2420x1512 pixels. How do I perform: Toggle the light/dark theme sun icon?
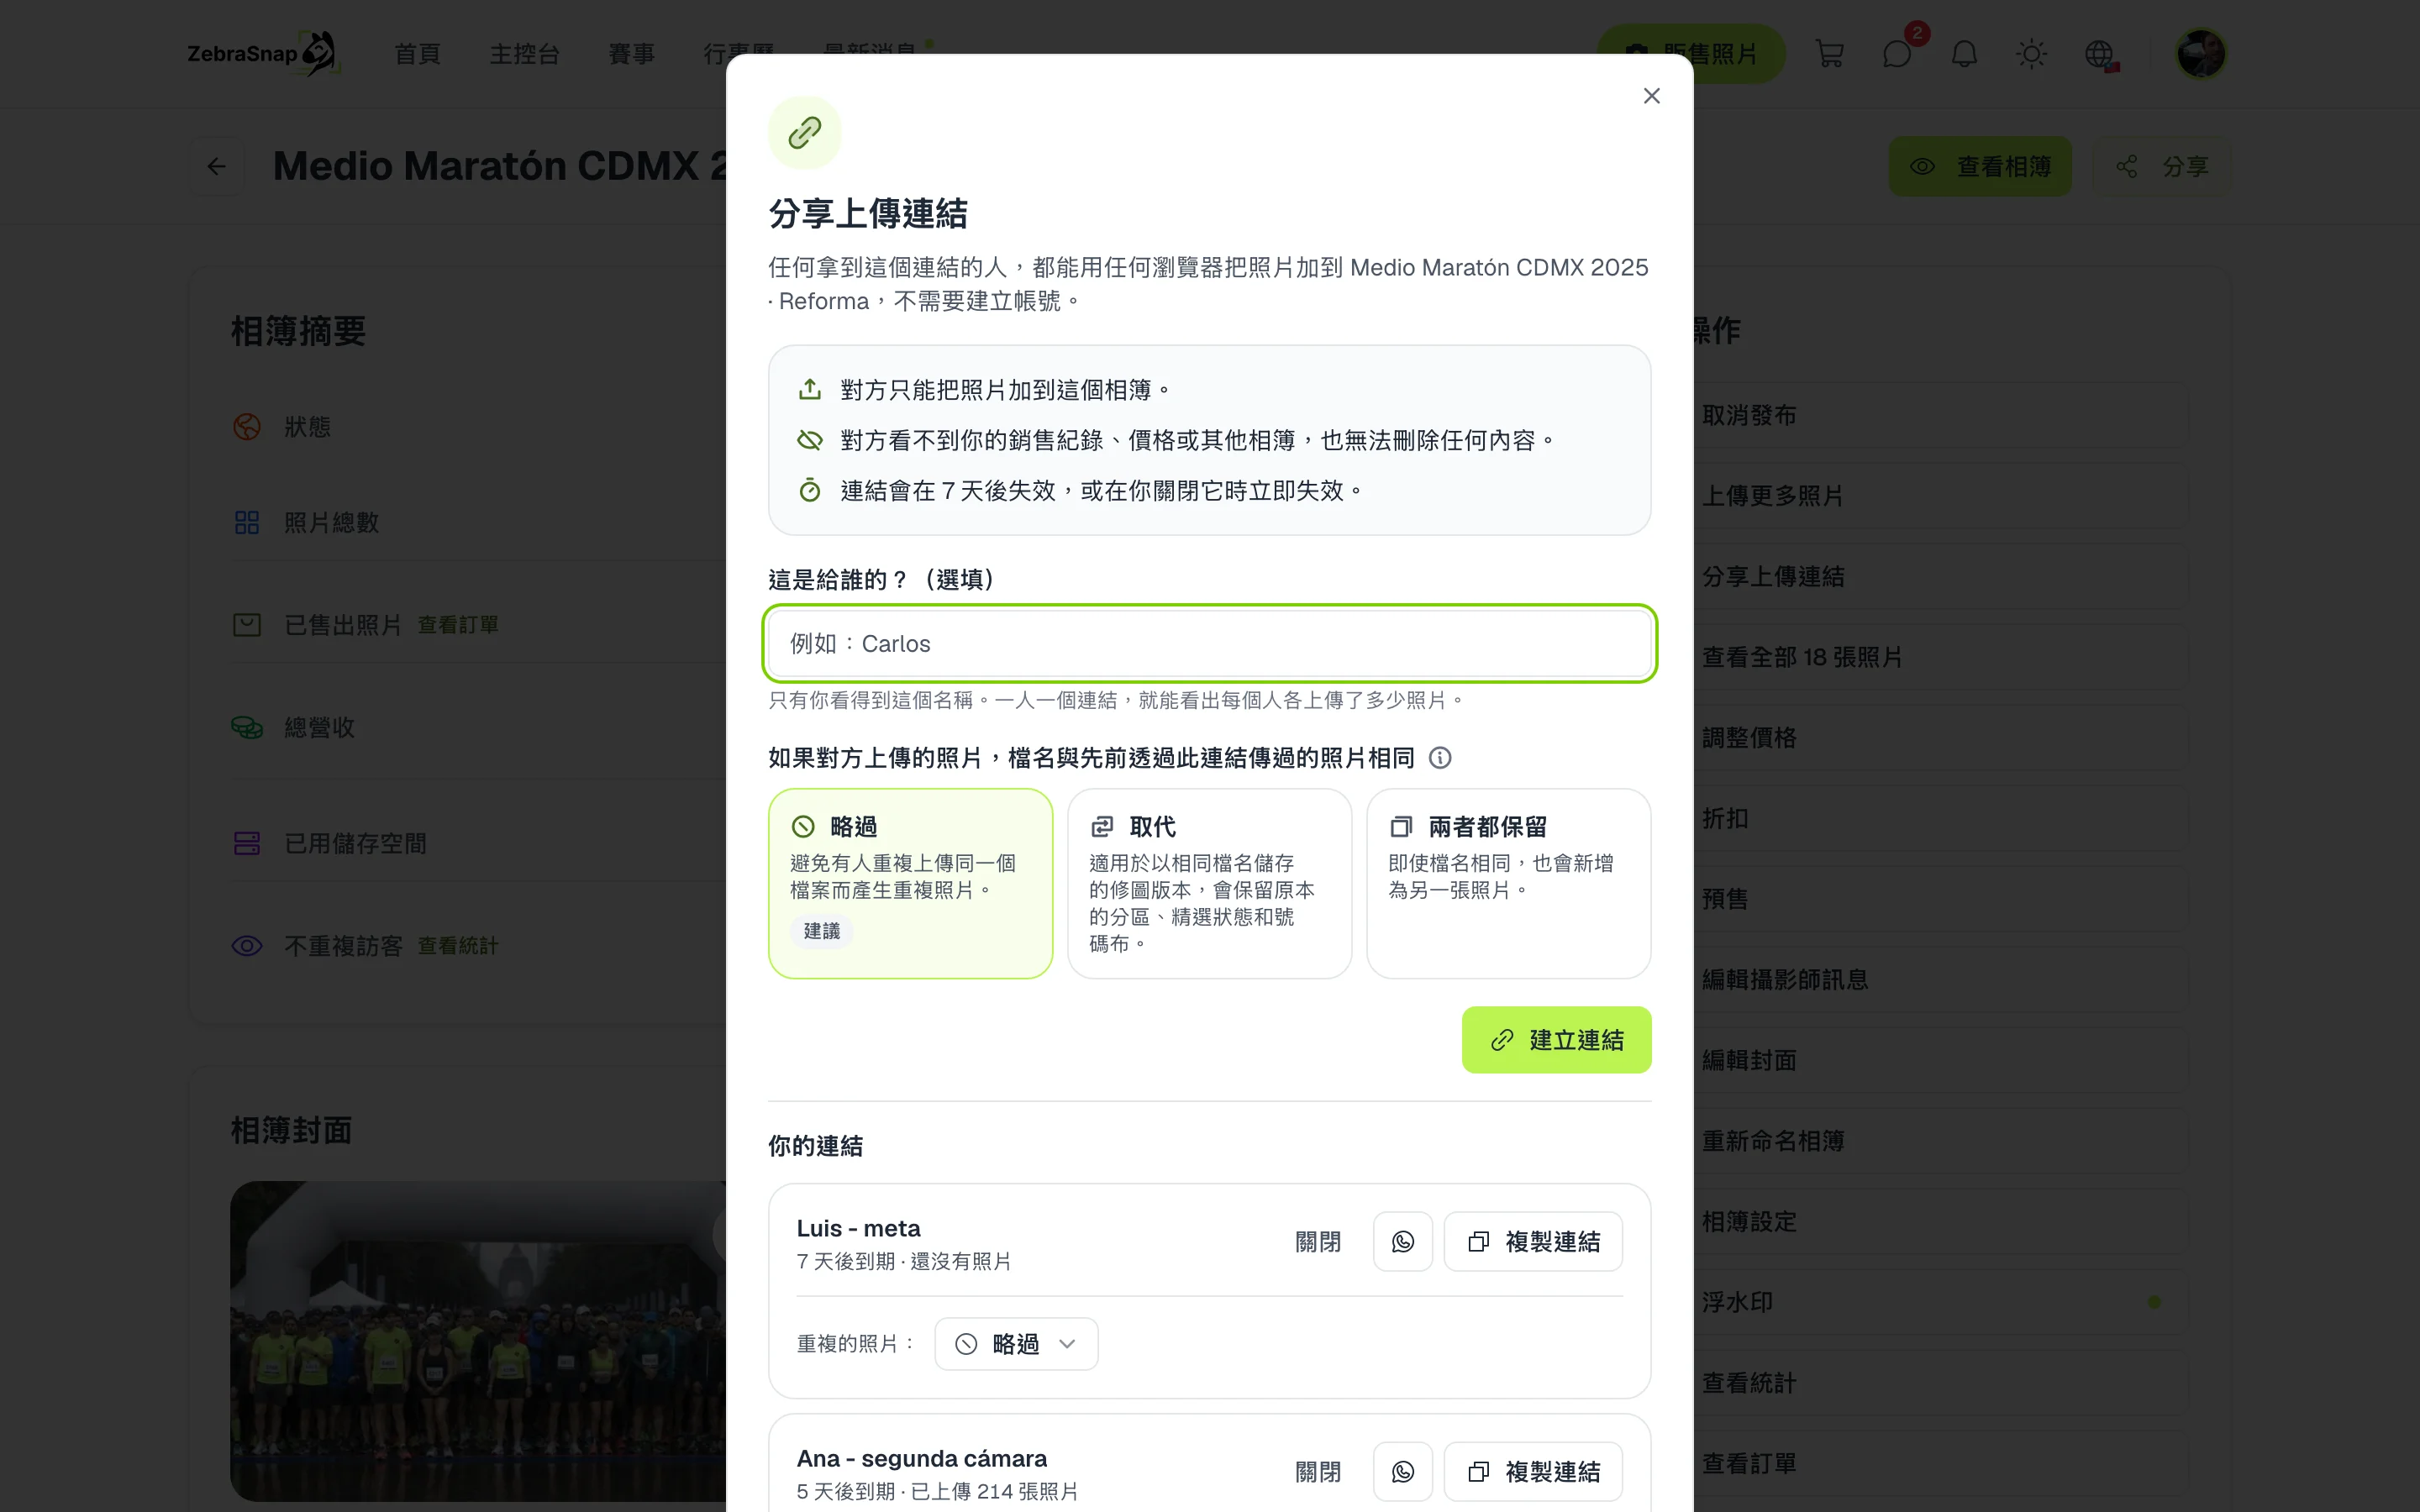2031,54
